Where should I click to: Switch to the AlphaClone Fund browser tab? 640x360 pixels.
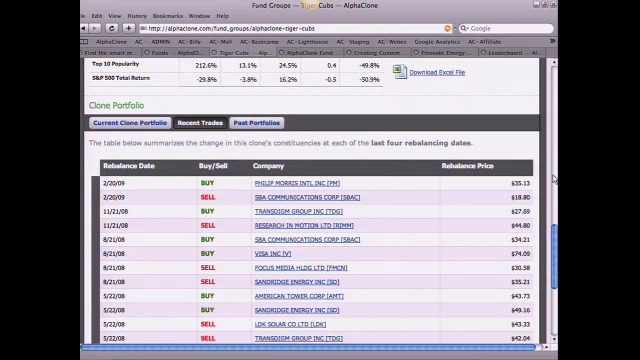click(309, 53)
